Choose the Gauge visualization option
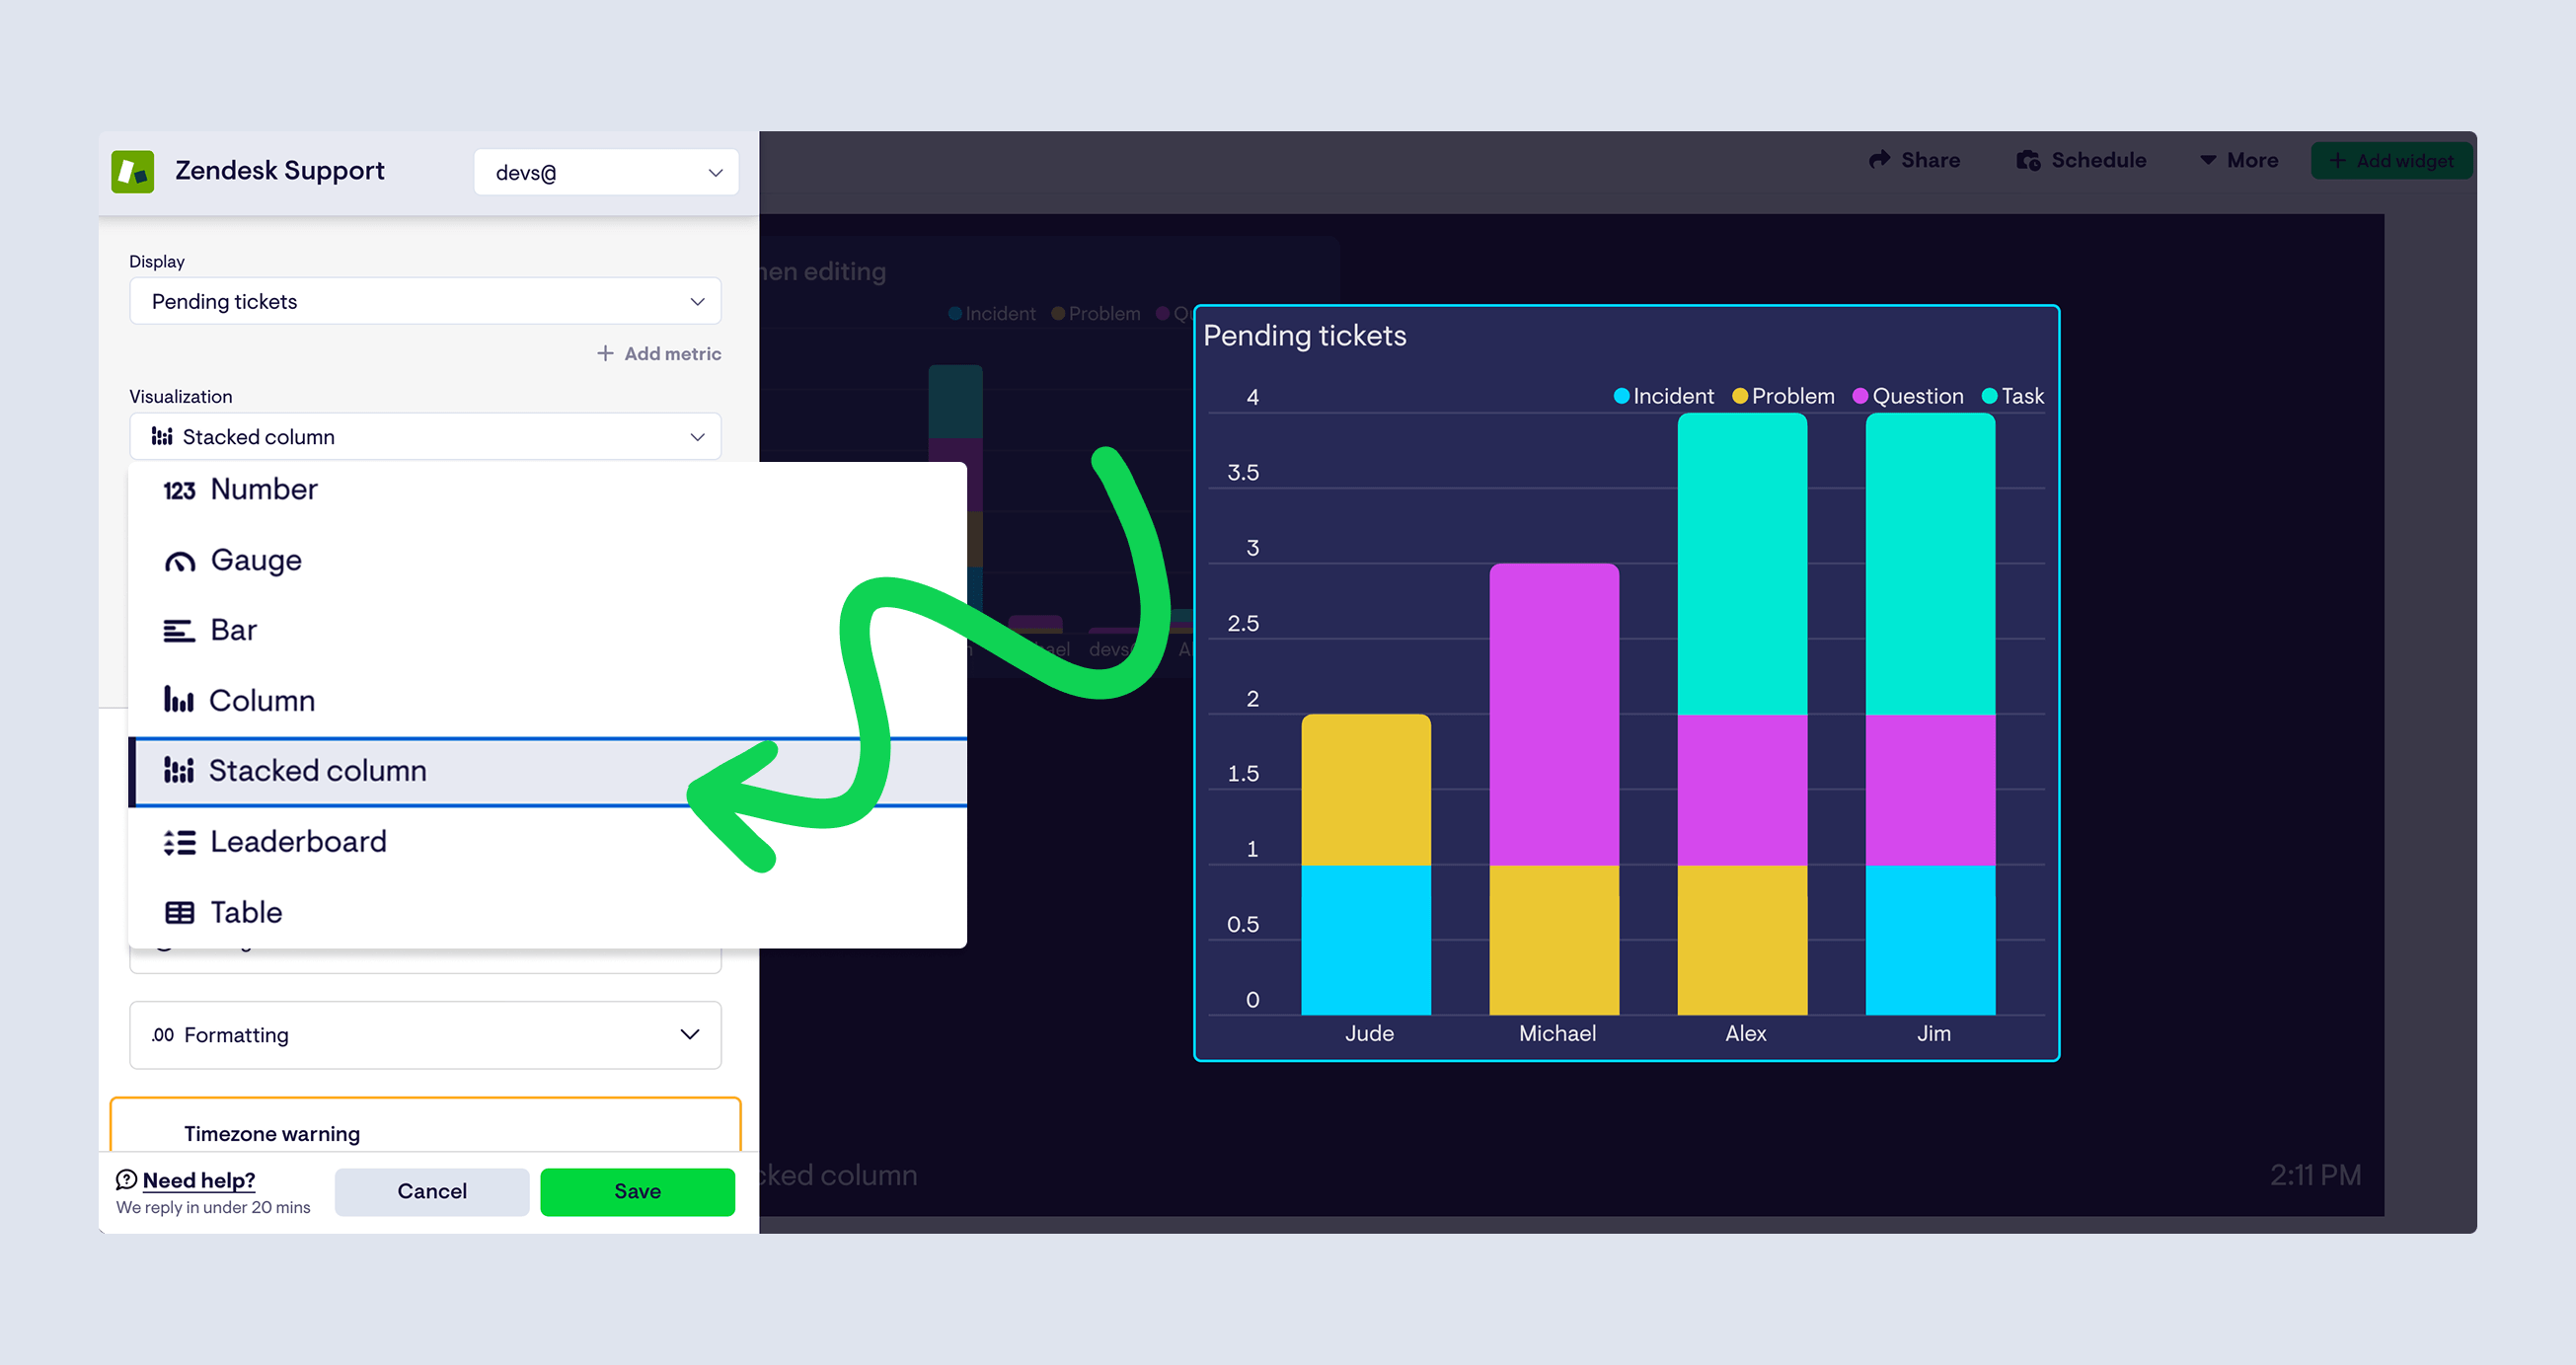The height and width of the screenshot is (1365, 2576). (255, 560)
